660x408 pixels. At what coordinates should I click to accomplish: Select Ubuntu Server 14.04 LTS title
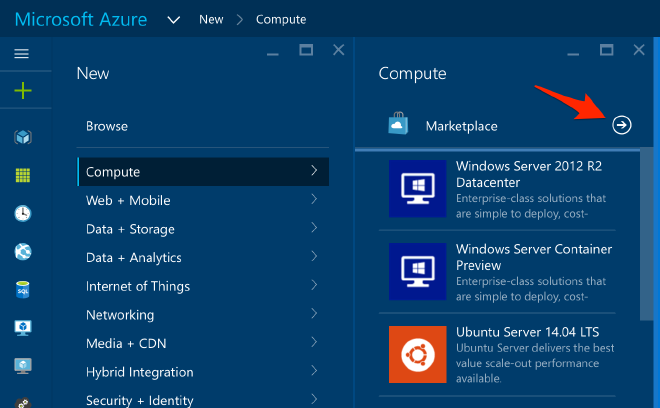[x=527, y=332]
